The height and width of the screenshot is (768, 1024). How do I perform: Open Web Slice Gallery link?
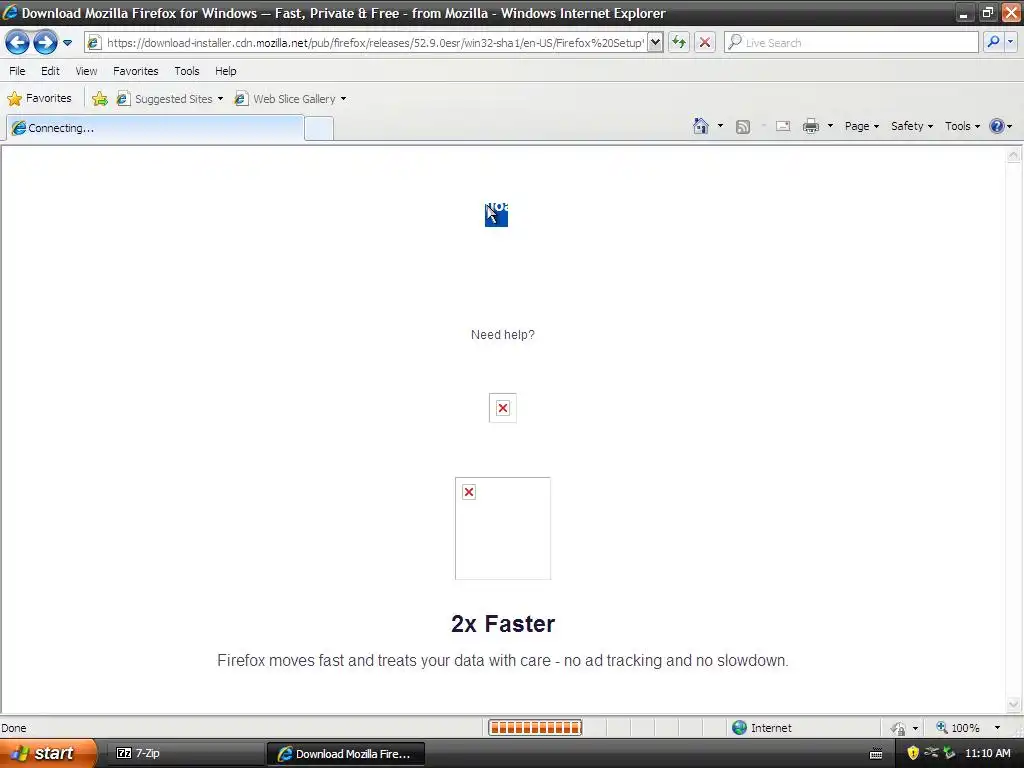[285, 99]
